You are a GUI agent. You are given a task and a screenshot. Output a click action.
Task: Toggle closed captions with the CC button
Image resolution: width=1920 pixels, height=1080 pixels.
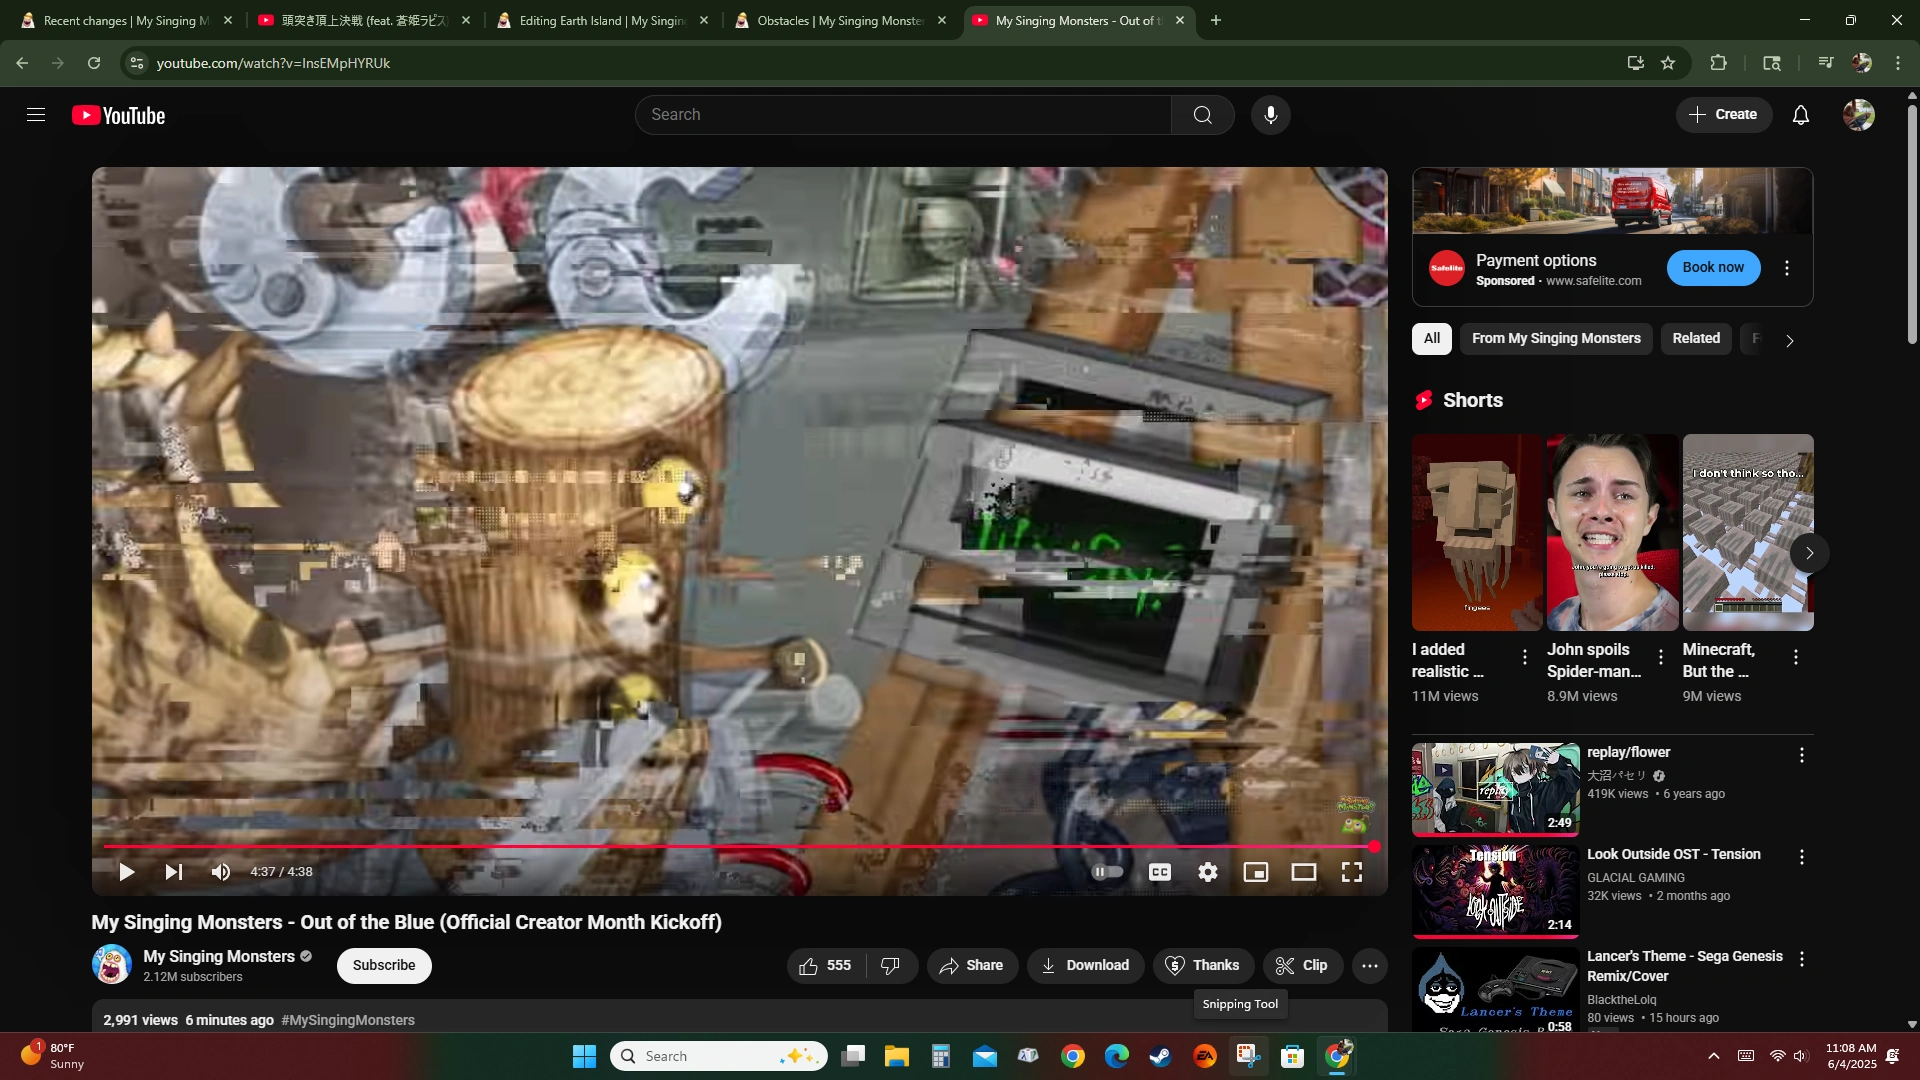tap(1159, 872)
